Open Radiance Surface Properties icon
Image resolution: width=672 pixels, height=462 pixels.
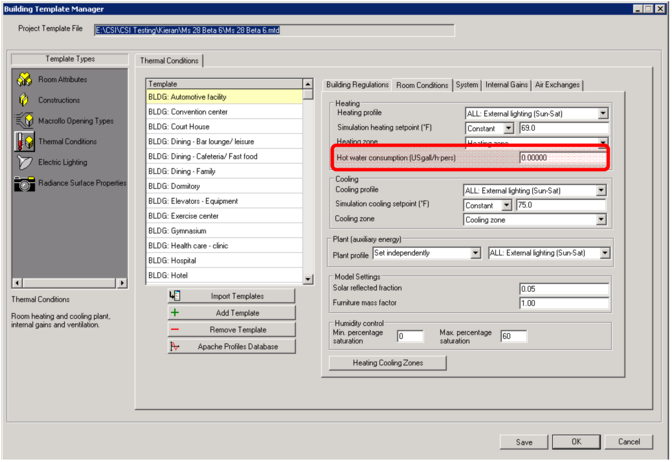tap(23, 184)
